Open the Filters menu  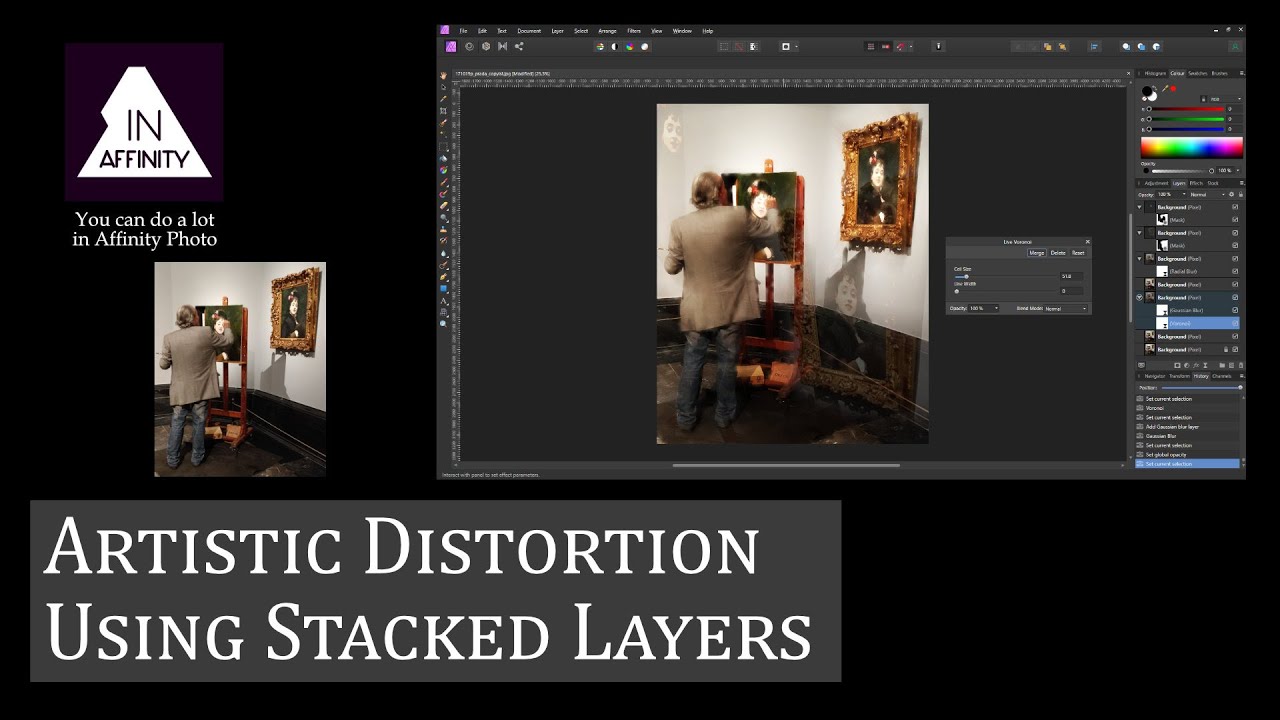pyautogui.click(x=634, y=31)
